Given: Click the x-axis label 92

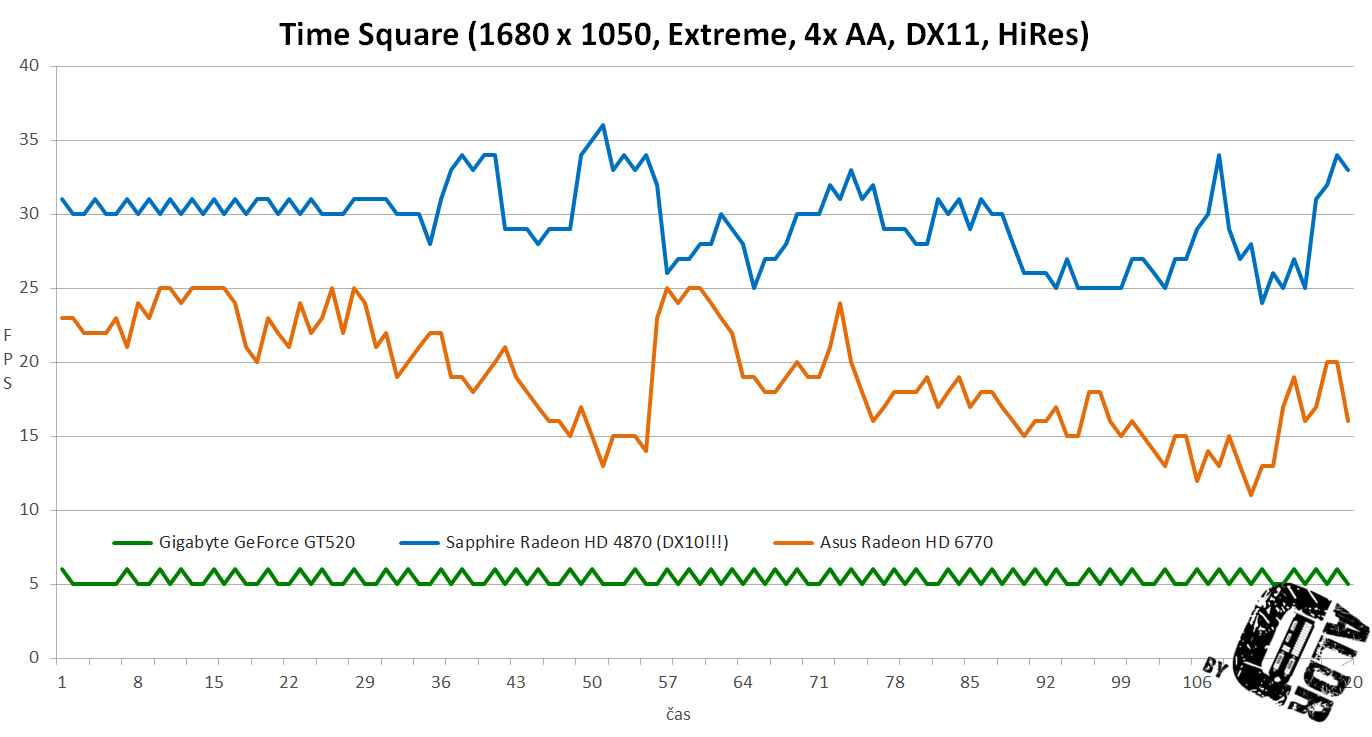Looking at the screenshot, I should (1047, 682).
